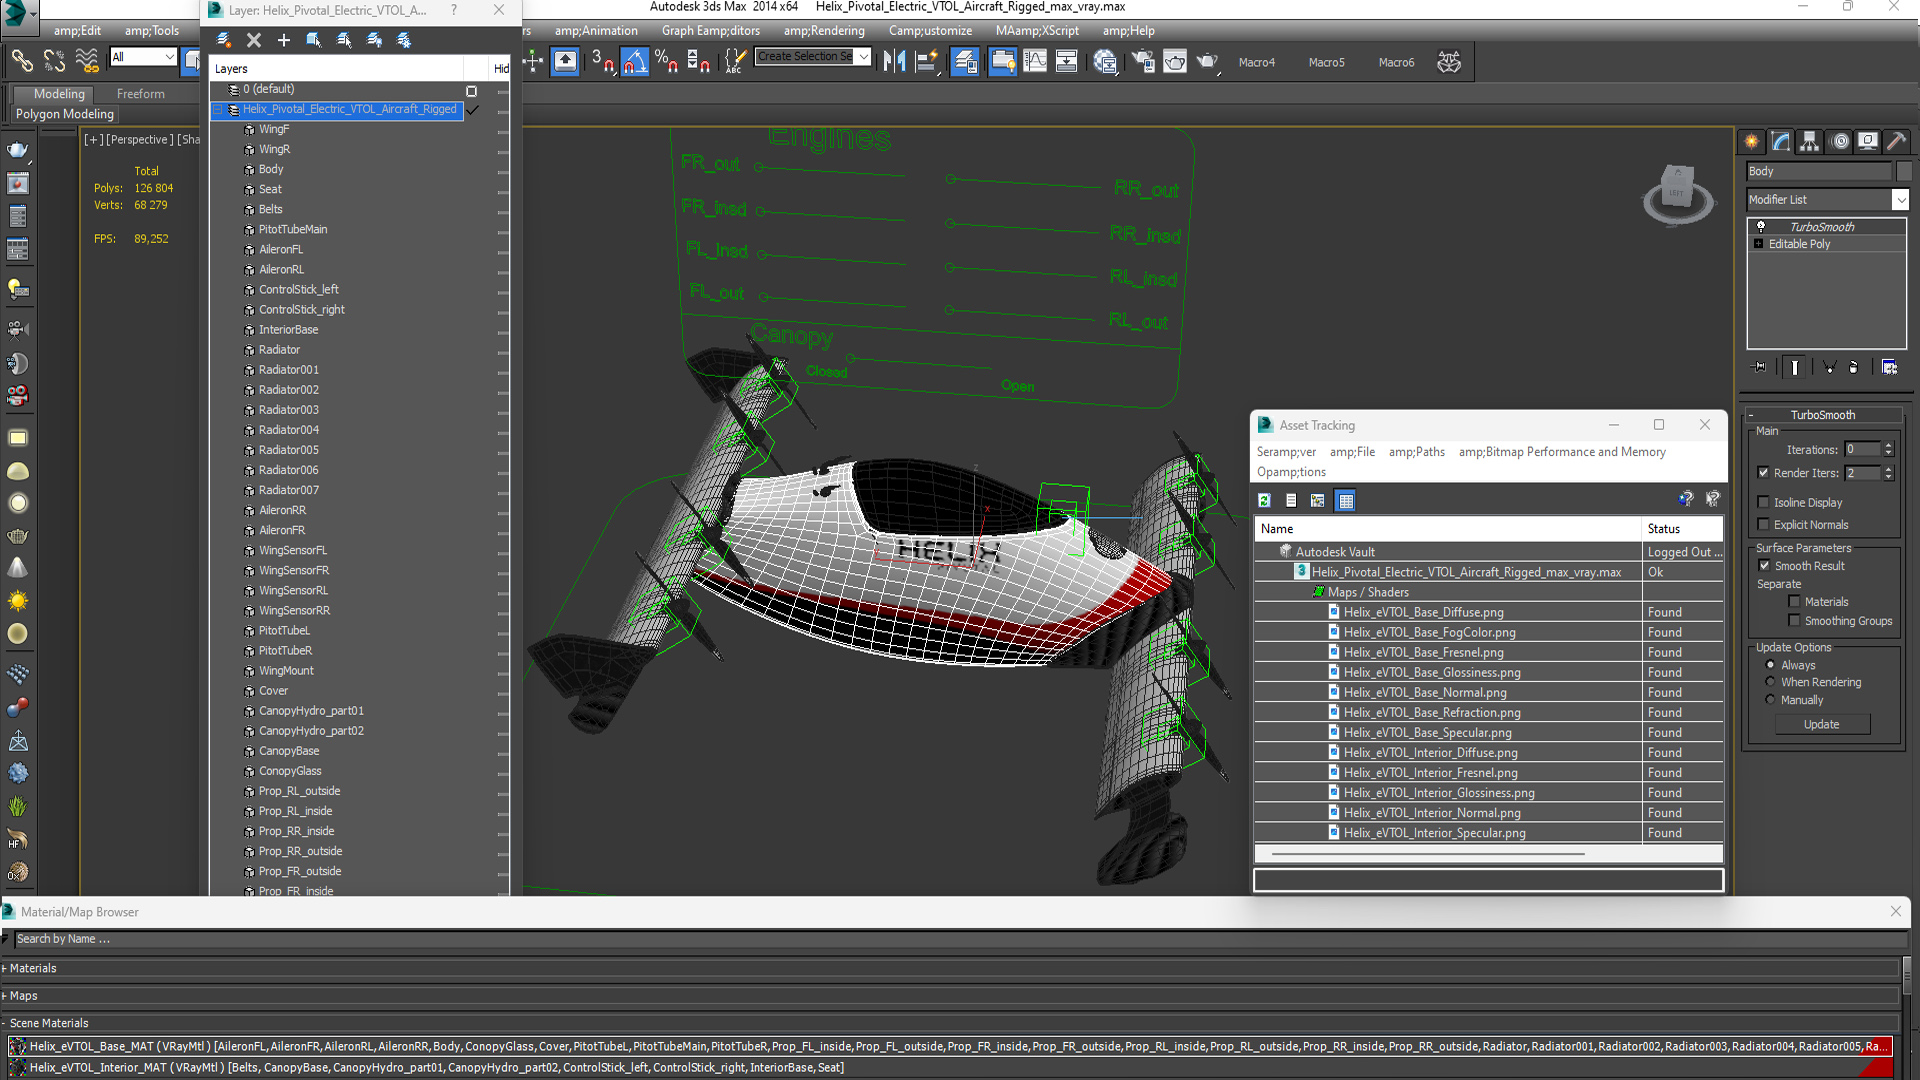The height and width of the screenshot is (1080, 1920).
Task: Enable the Isoline Display checkbox
Action: tap(1764, 502)
